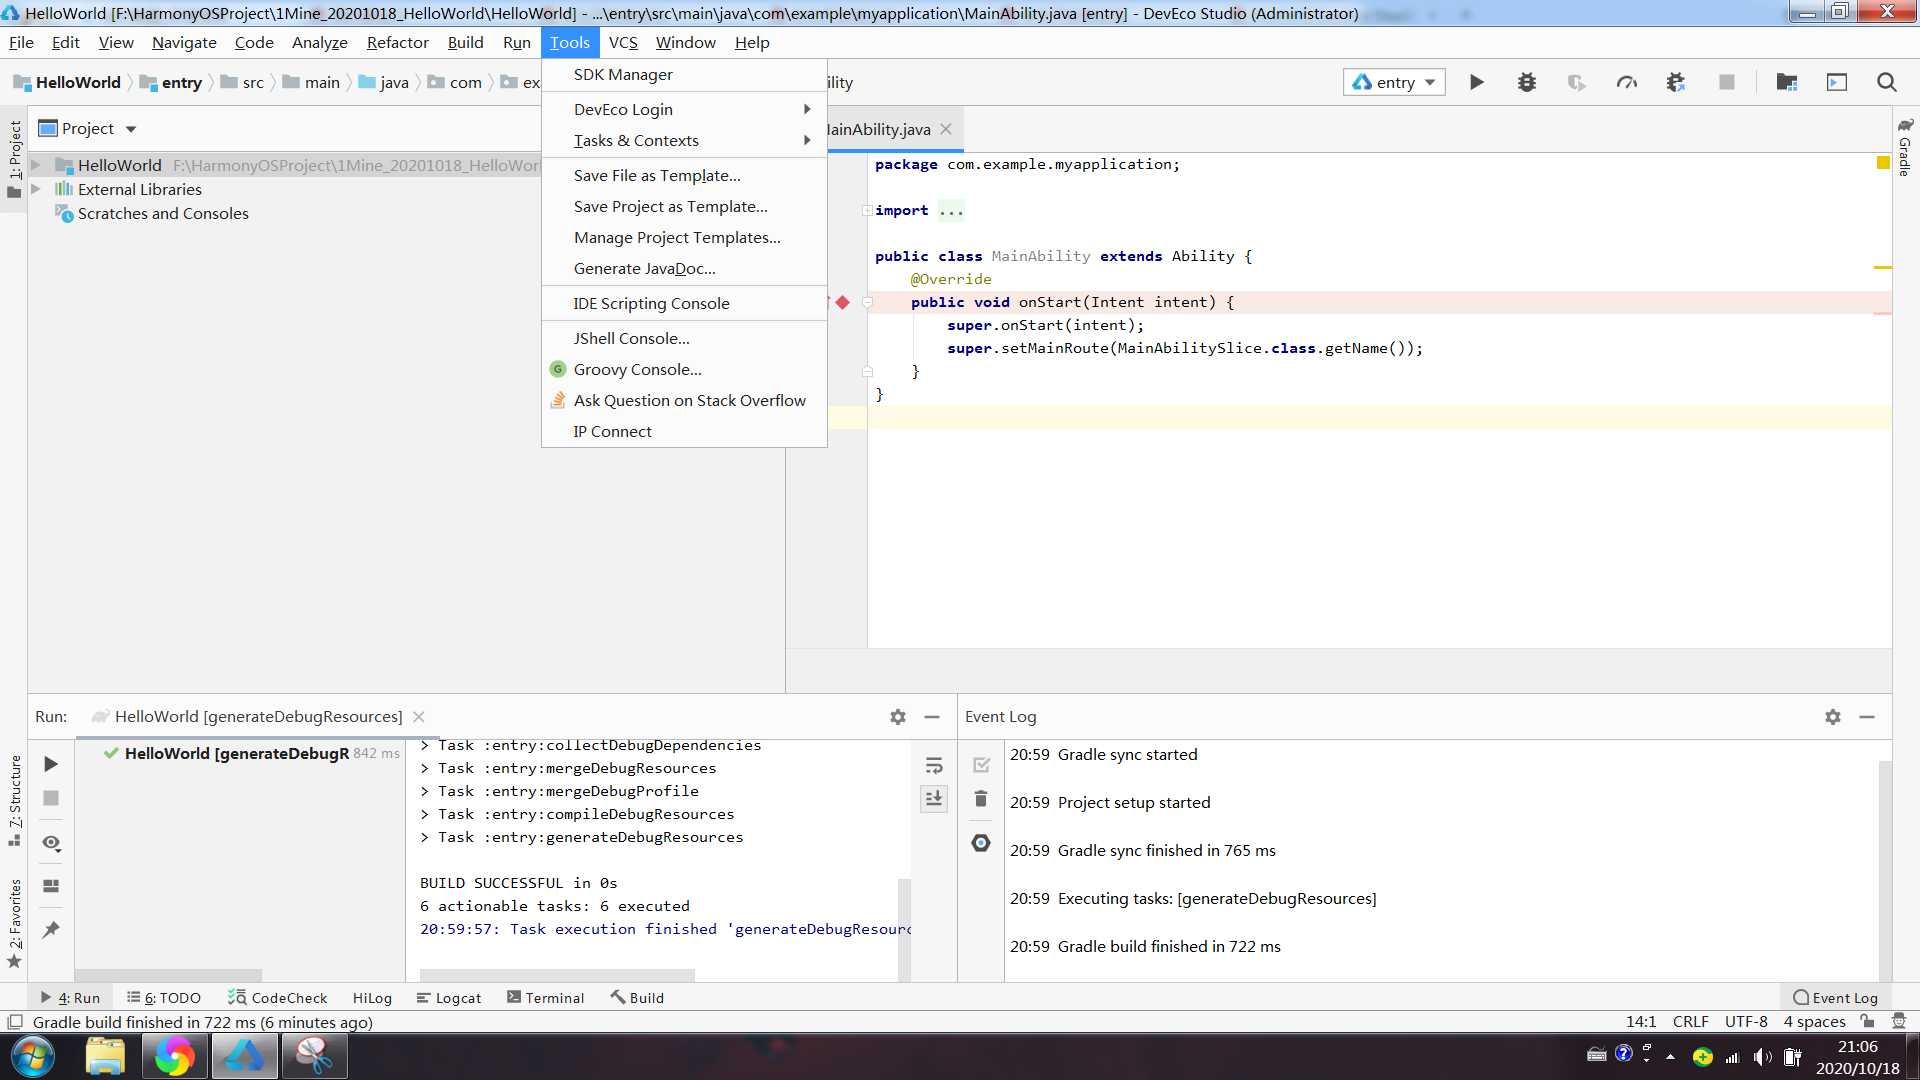This screenshot has width=1920, height=1080.
Task: Toggle tool window bars icon in status bar
Action: click(x=15, y=1022)
